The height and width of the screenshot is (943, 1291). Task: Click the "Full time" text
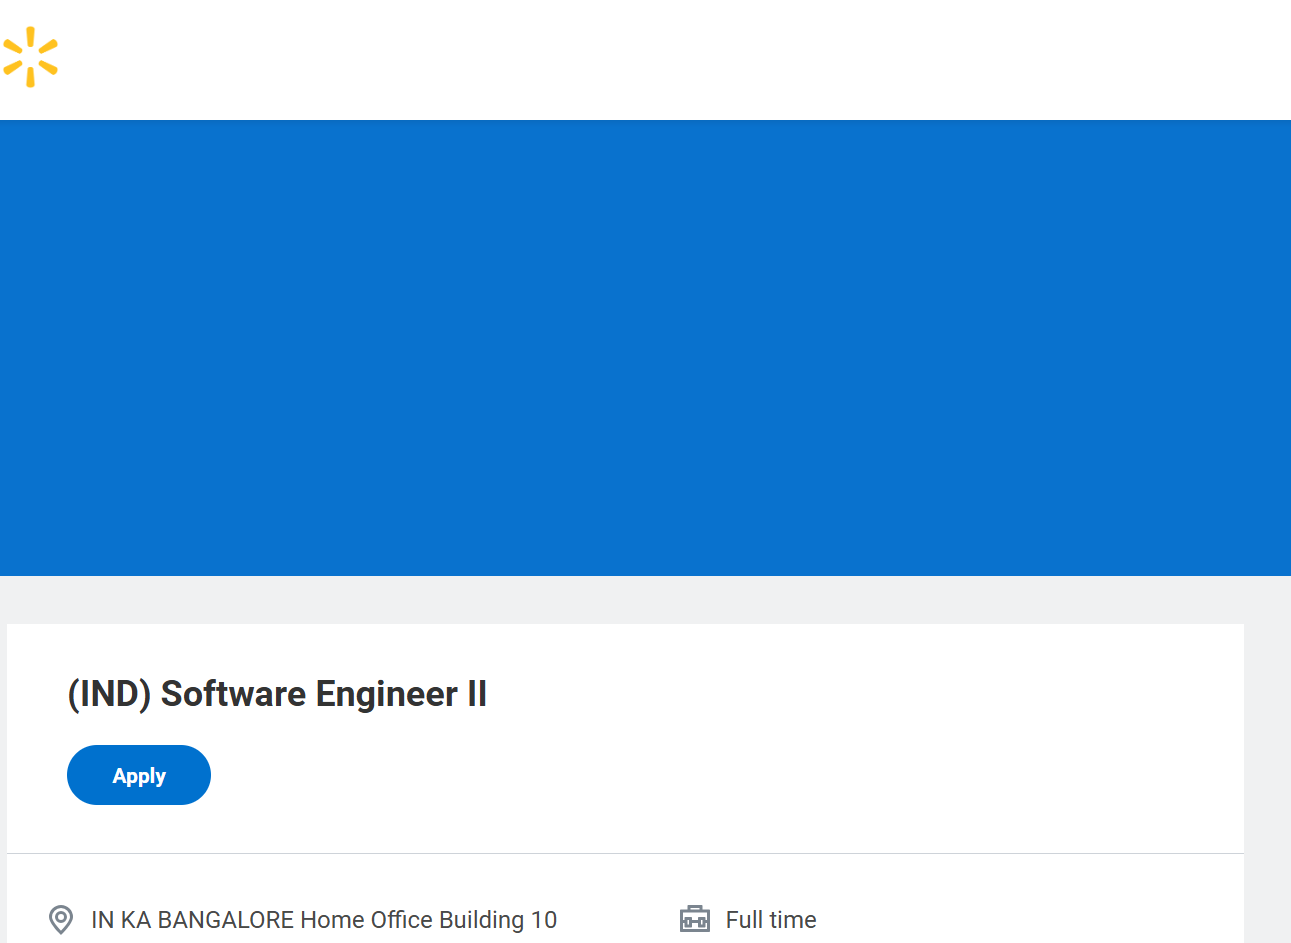tap(771, 920)
